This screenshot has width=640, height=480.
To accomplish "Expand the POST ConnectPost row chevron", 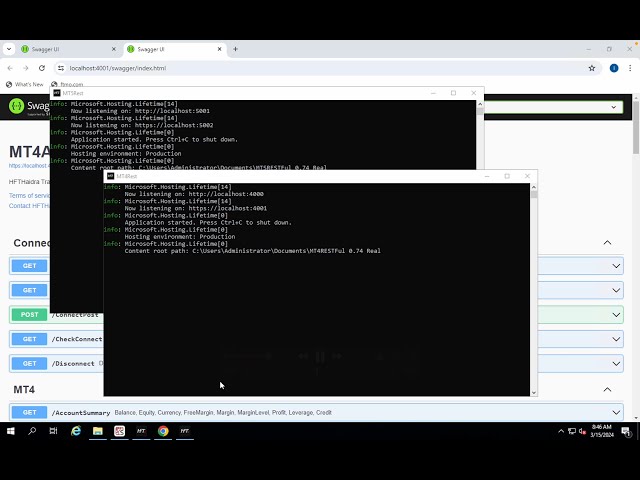I will tap(616, 315).
